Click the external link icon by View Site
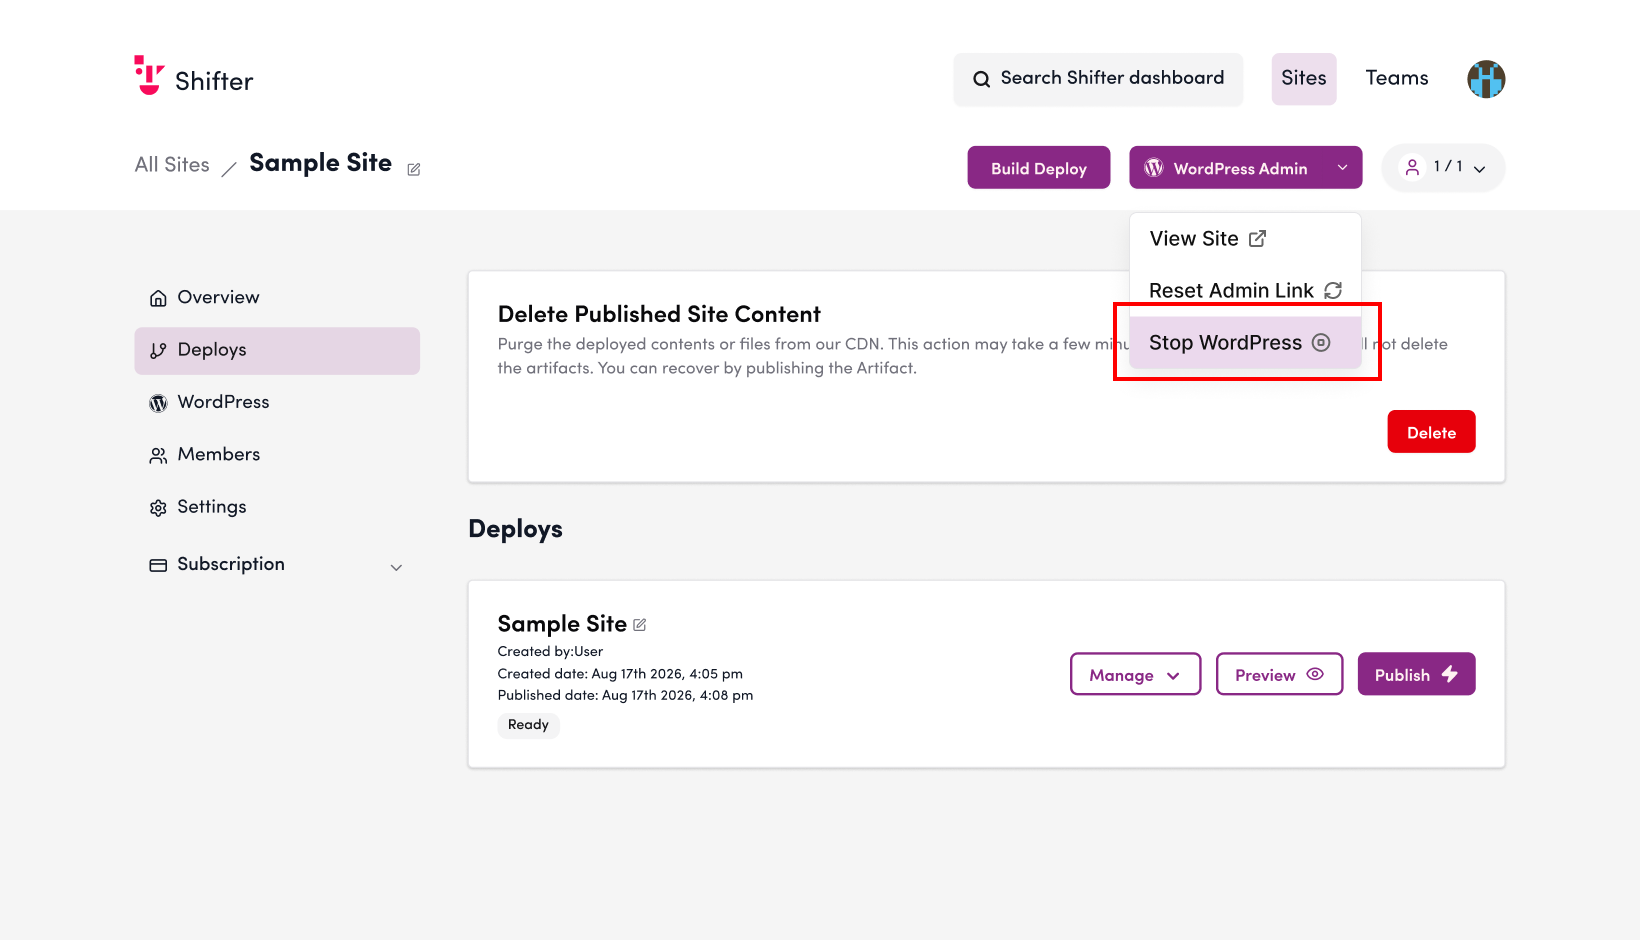Screen dimensions: 1640x940 (1258, 238)
